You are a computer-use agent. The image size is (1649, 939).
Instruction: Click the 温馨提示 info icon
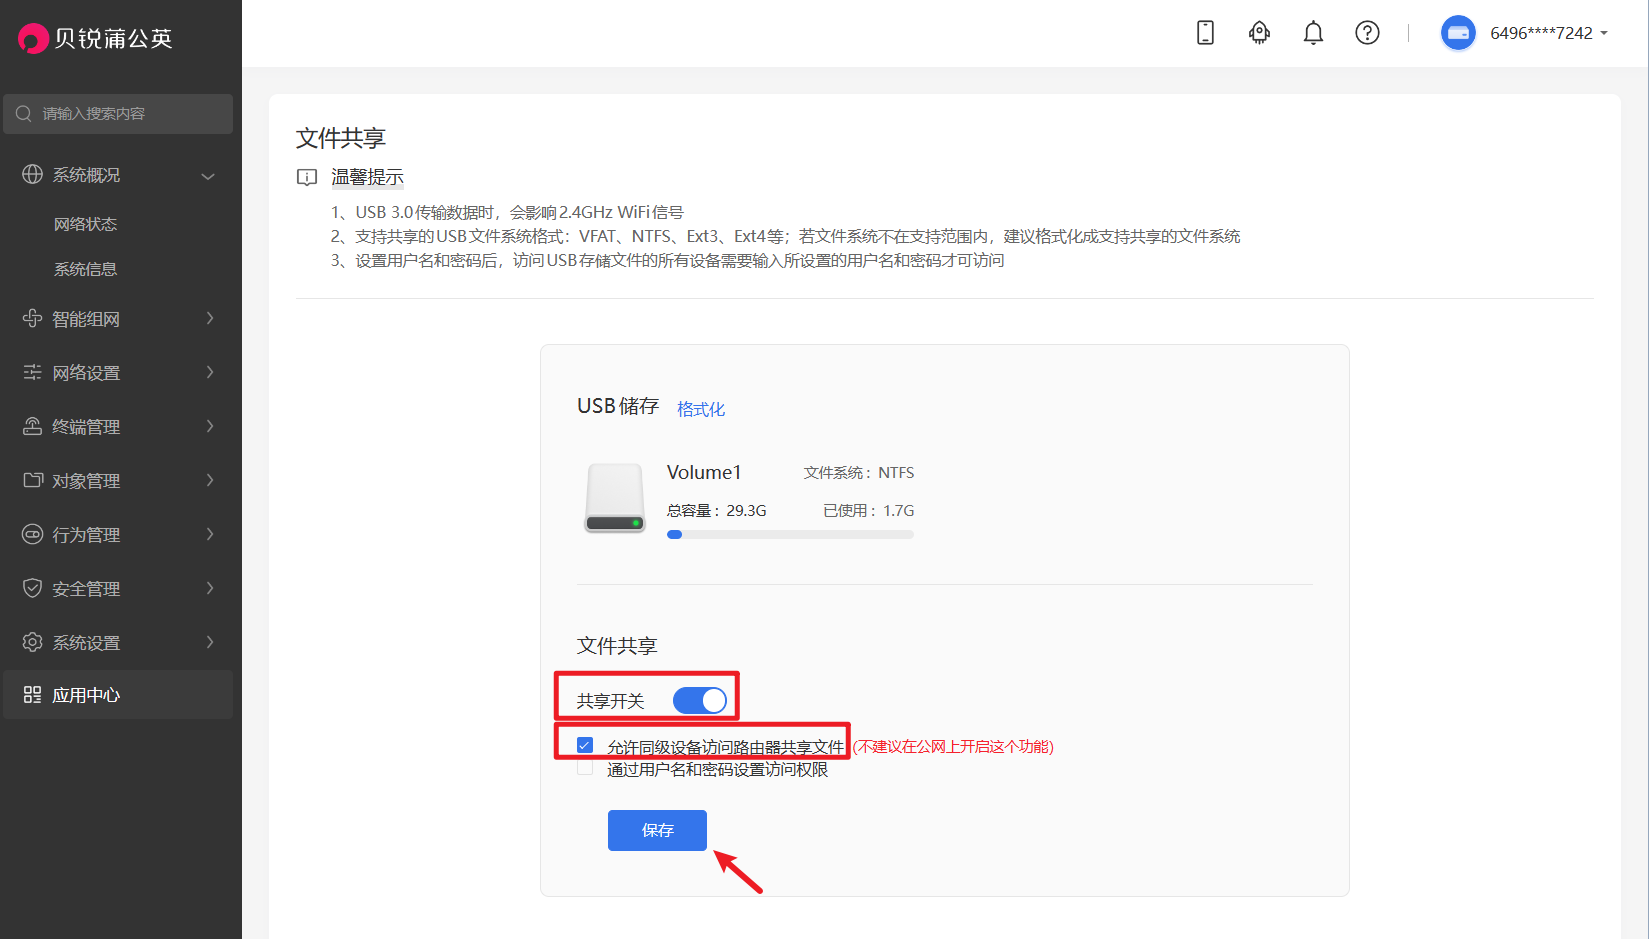tap(307, 178)
